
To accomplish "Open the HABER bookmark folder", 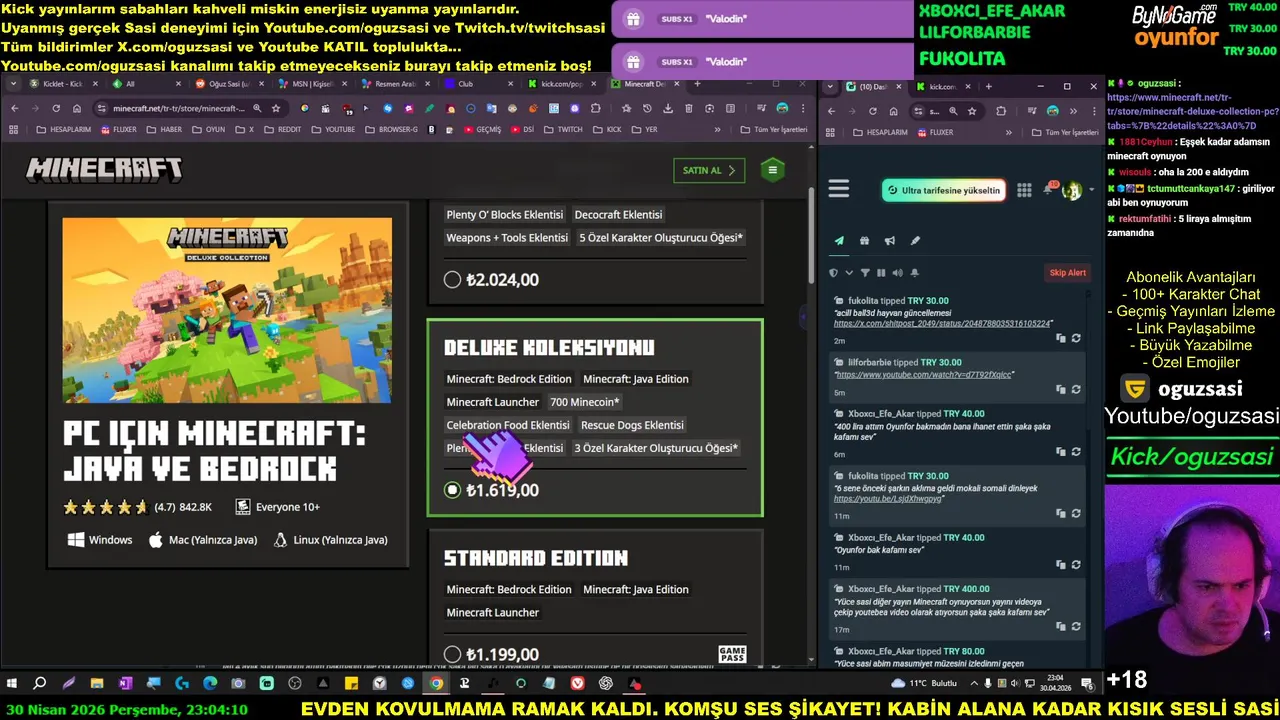I will click(164, 129).
